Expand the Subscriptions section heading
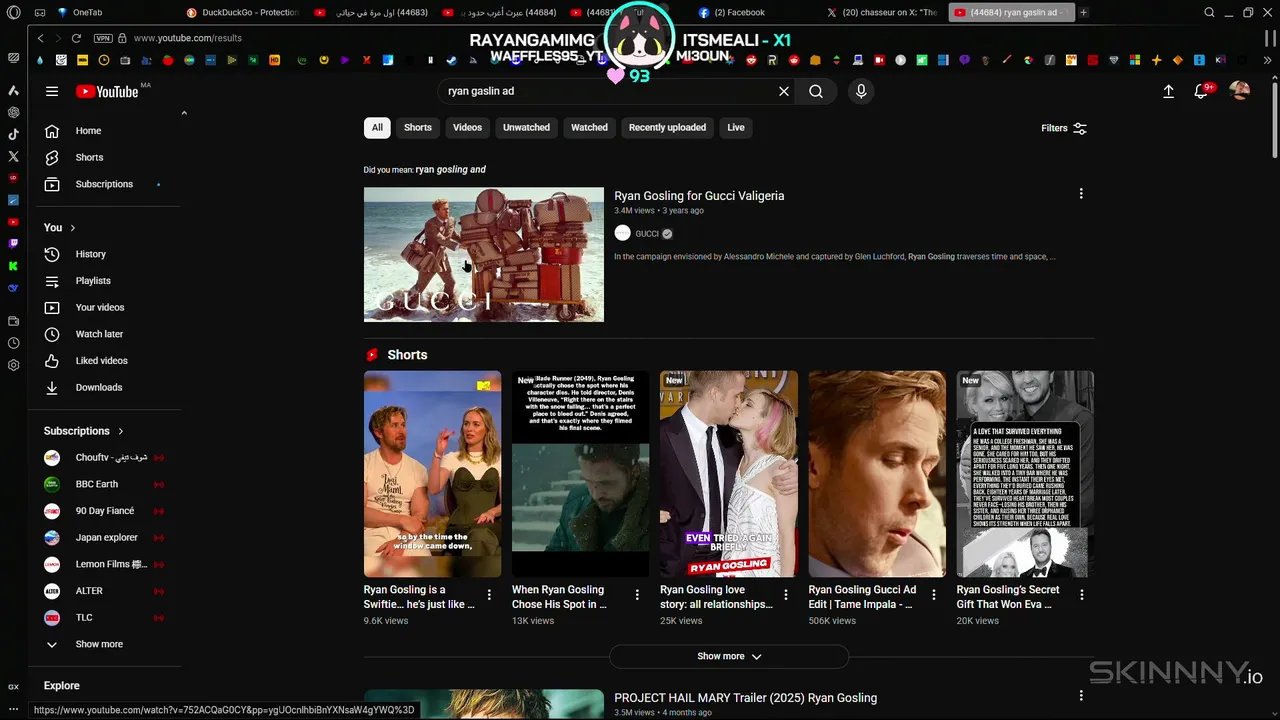This screenshot has height=720, width=1280. 84,431
